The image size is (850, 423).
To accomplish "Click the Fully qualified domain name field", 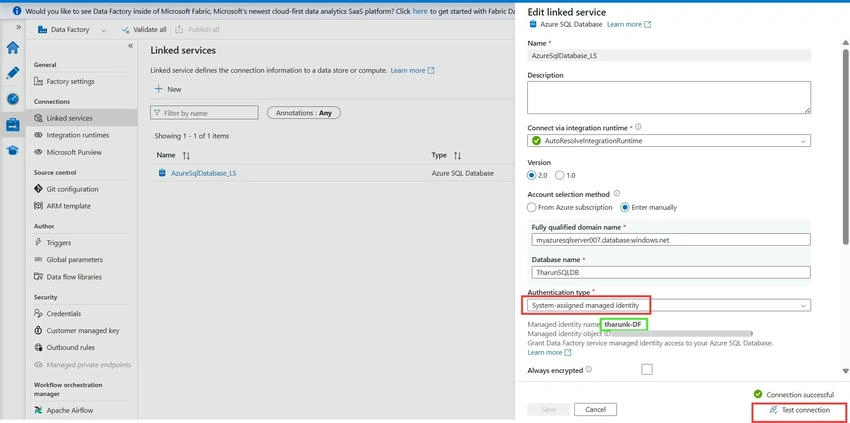I will (671, 239).
